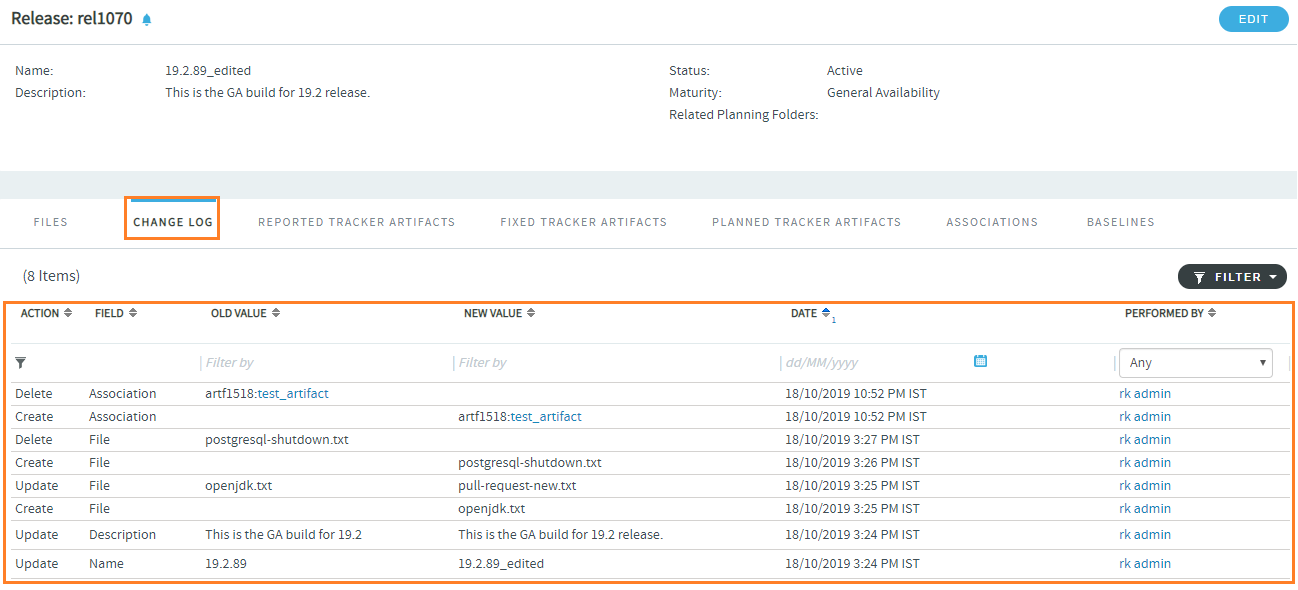Image resolution: width=1298 pixels, height=590 pixels.
Task: Click the bell notification icon beside rel1070
Action: 147,19
